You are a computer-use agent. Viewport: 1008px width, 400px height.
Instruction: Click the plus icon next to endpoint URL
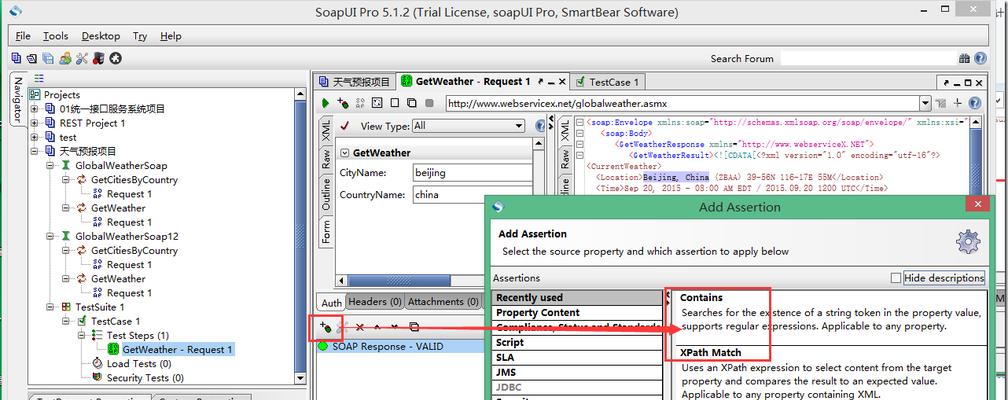pyautogui.click(x=958, y=103)
